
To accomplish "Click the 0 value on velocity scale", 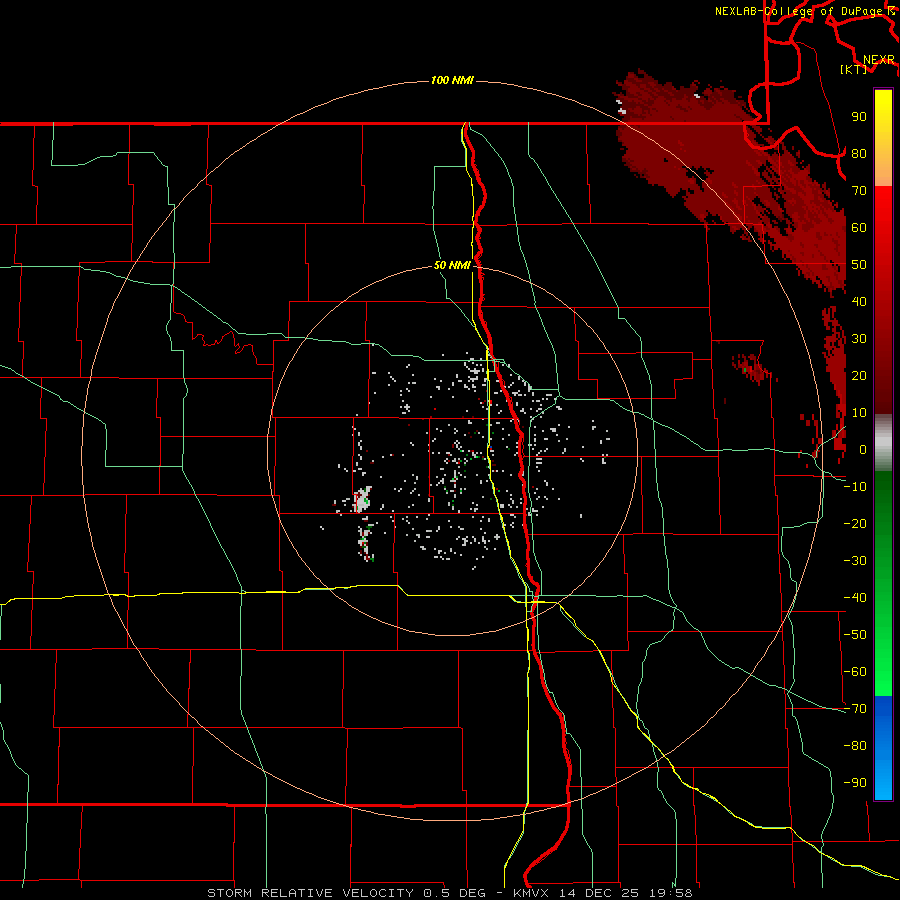I will tap(863, 449).
